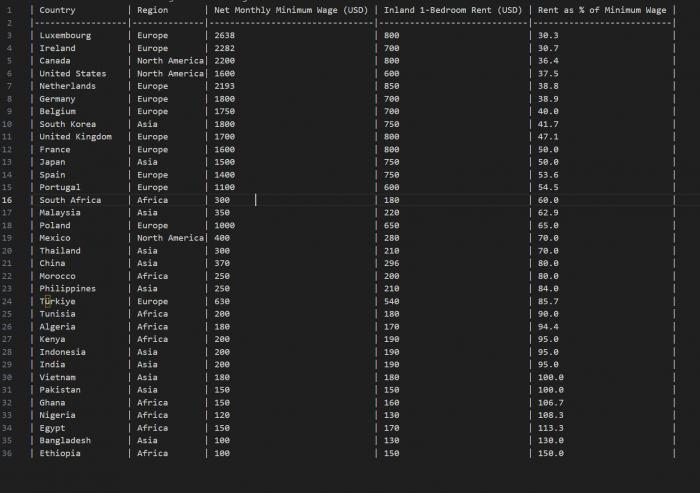The image size is (700, 493).
Task: Place cursor on the word Türkiye
Action: point(57,301)
